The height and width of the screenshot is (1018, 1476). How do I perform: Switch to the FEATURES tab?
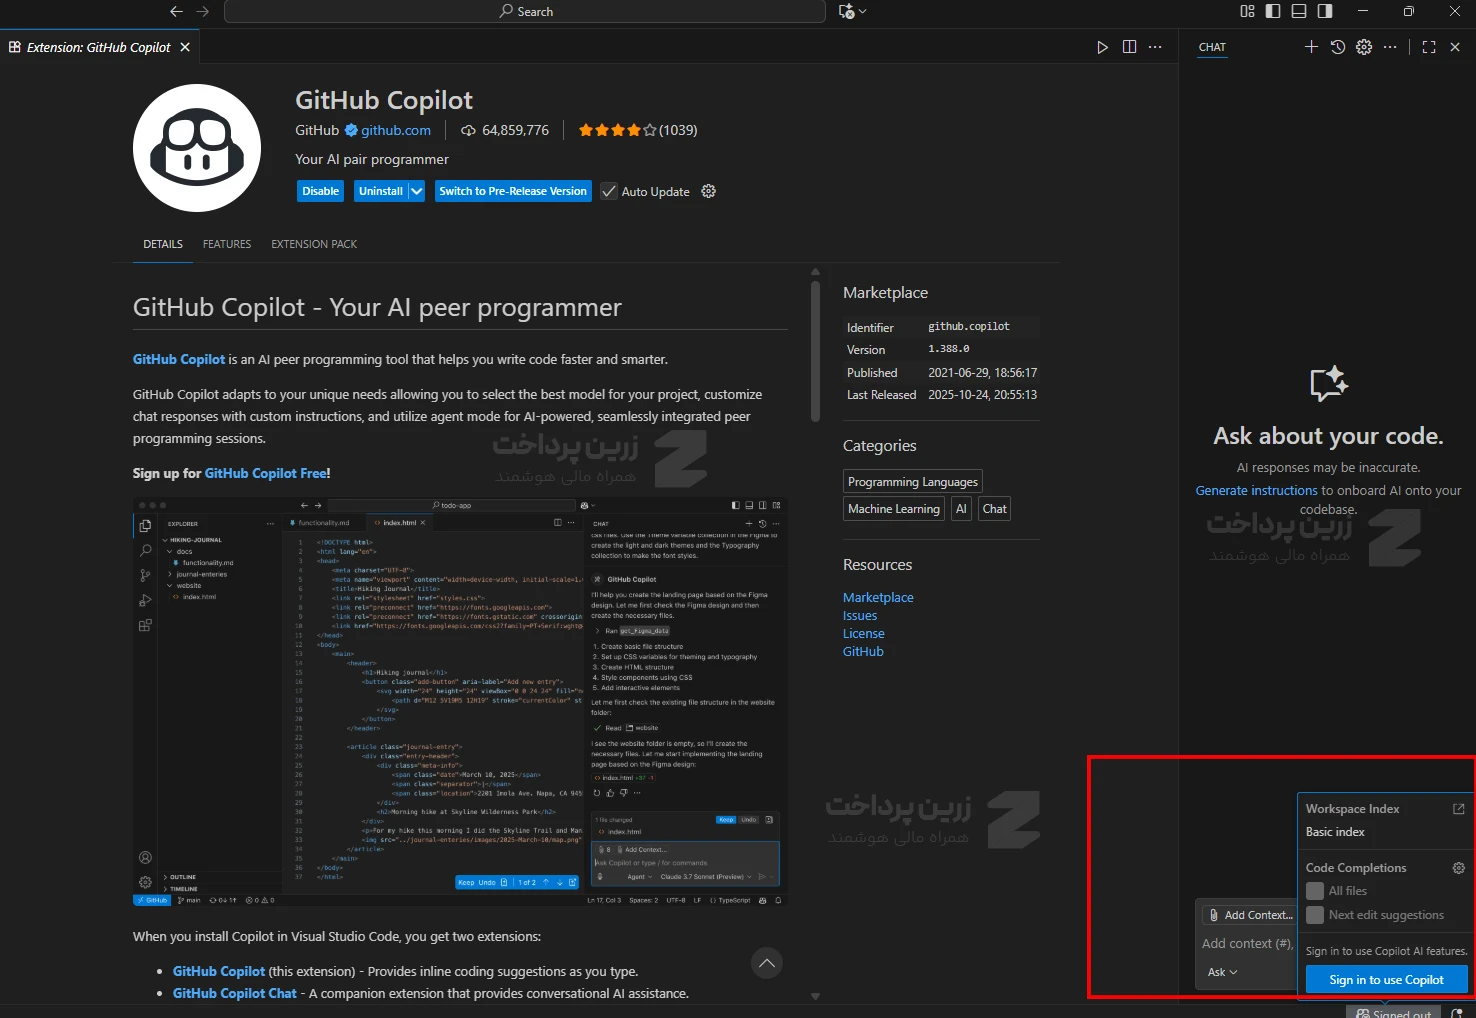[x=227, y=243]
